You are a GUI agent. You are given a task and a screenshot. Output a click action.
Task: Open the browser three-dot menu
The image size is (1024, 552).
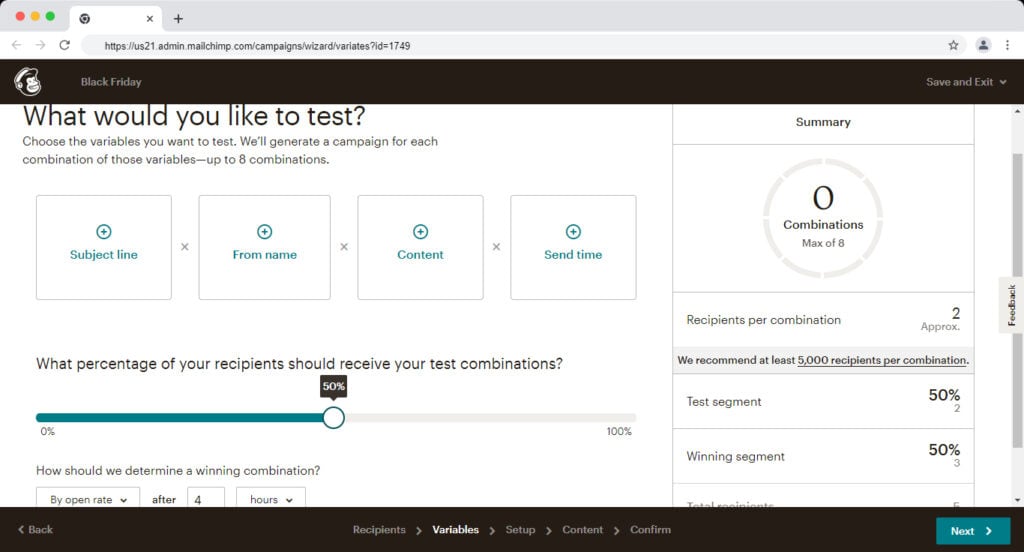tap(1007, 45)
